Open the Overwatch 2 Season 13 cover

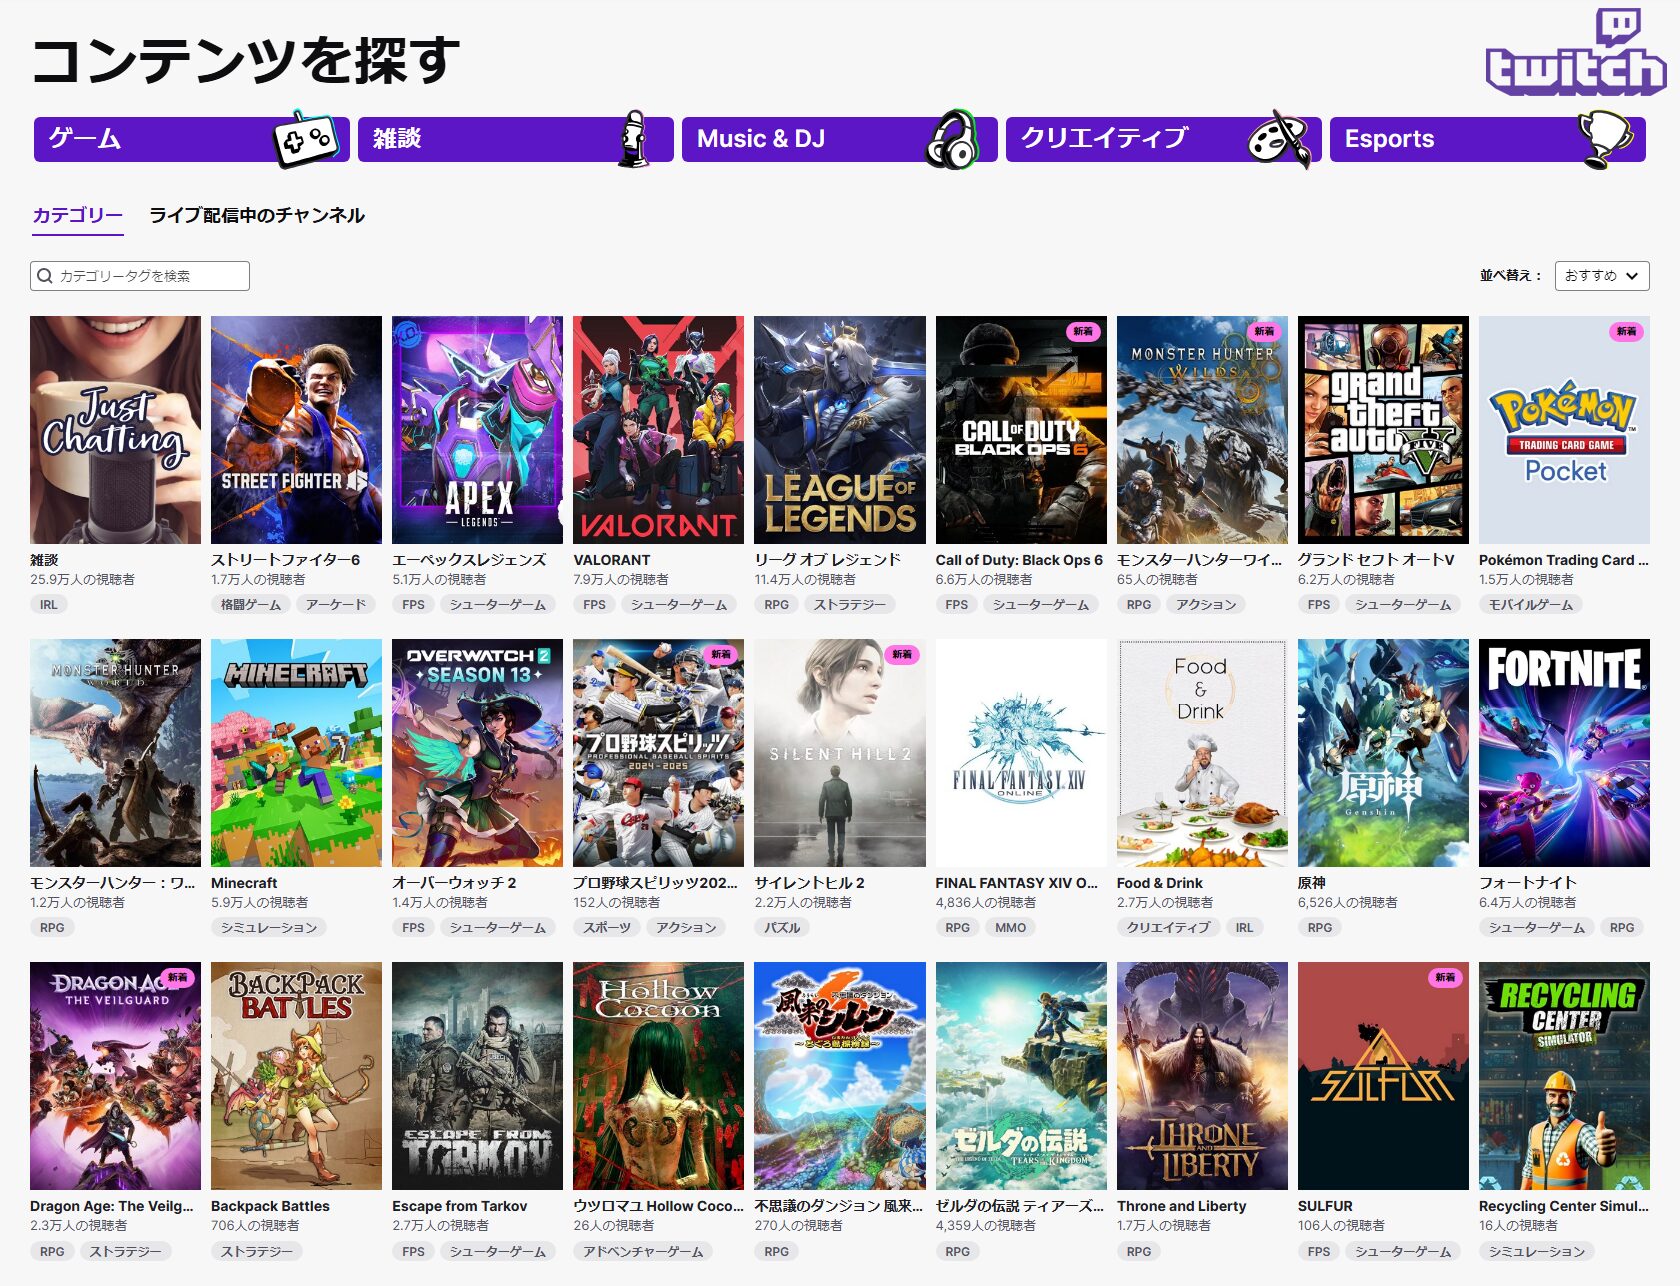(x=477, y=753)
